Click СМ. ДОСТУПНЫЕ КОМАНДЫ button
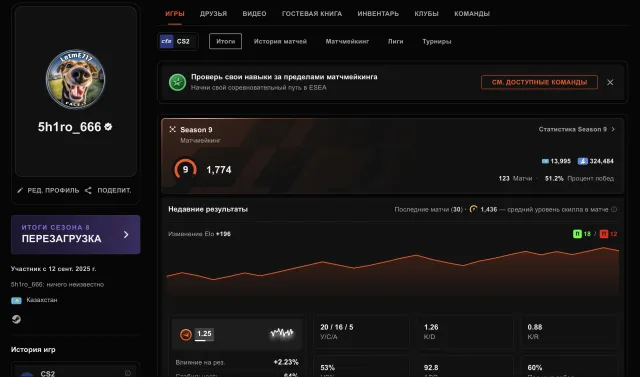This screenshot has height=377, width=640. [539, 82]
